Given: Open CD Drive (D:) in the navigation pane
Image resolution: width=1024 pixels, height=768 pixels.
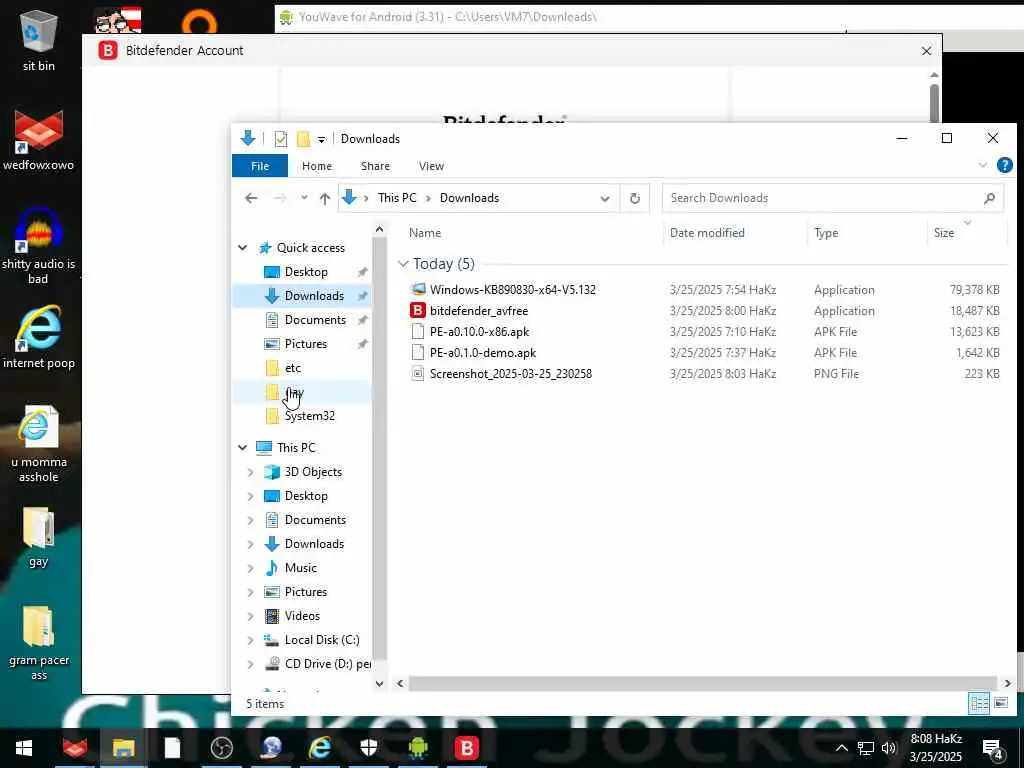Looking at the screenshot, I should pos(328,664).
